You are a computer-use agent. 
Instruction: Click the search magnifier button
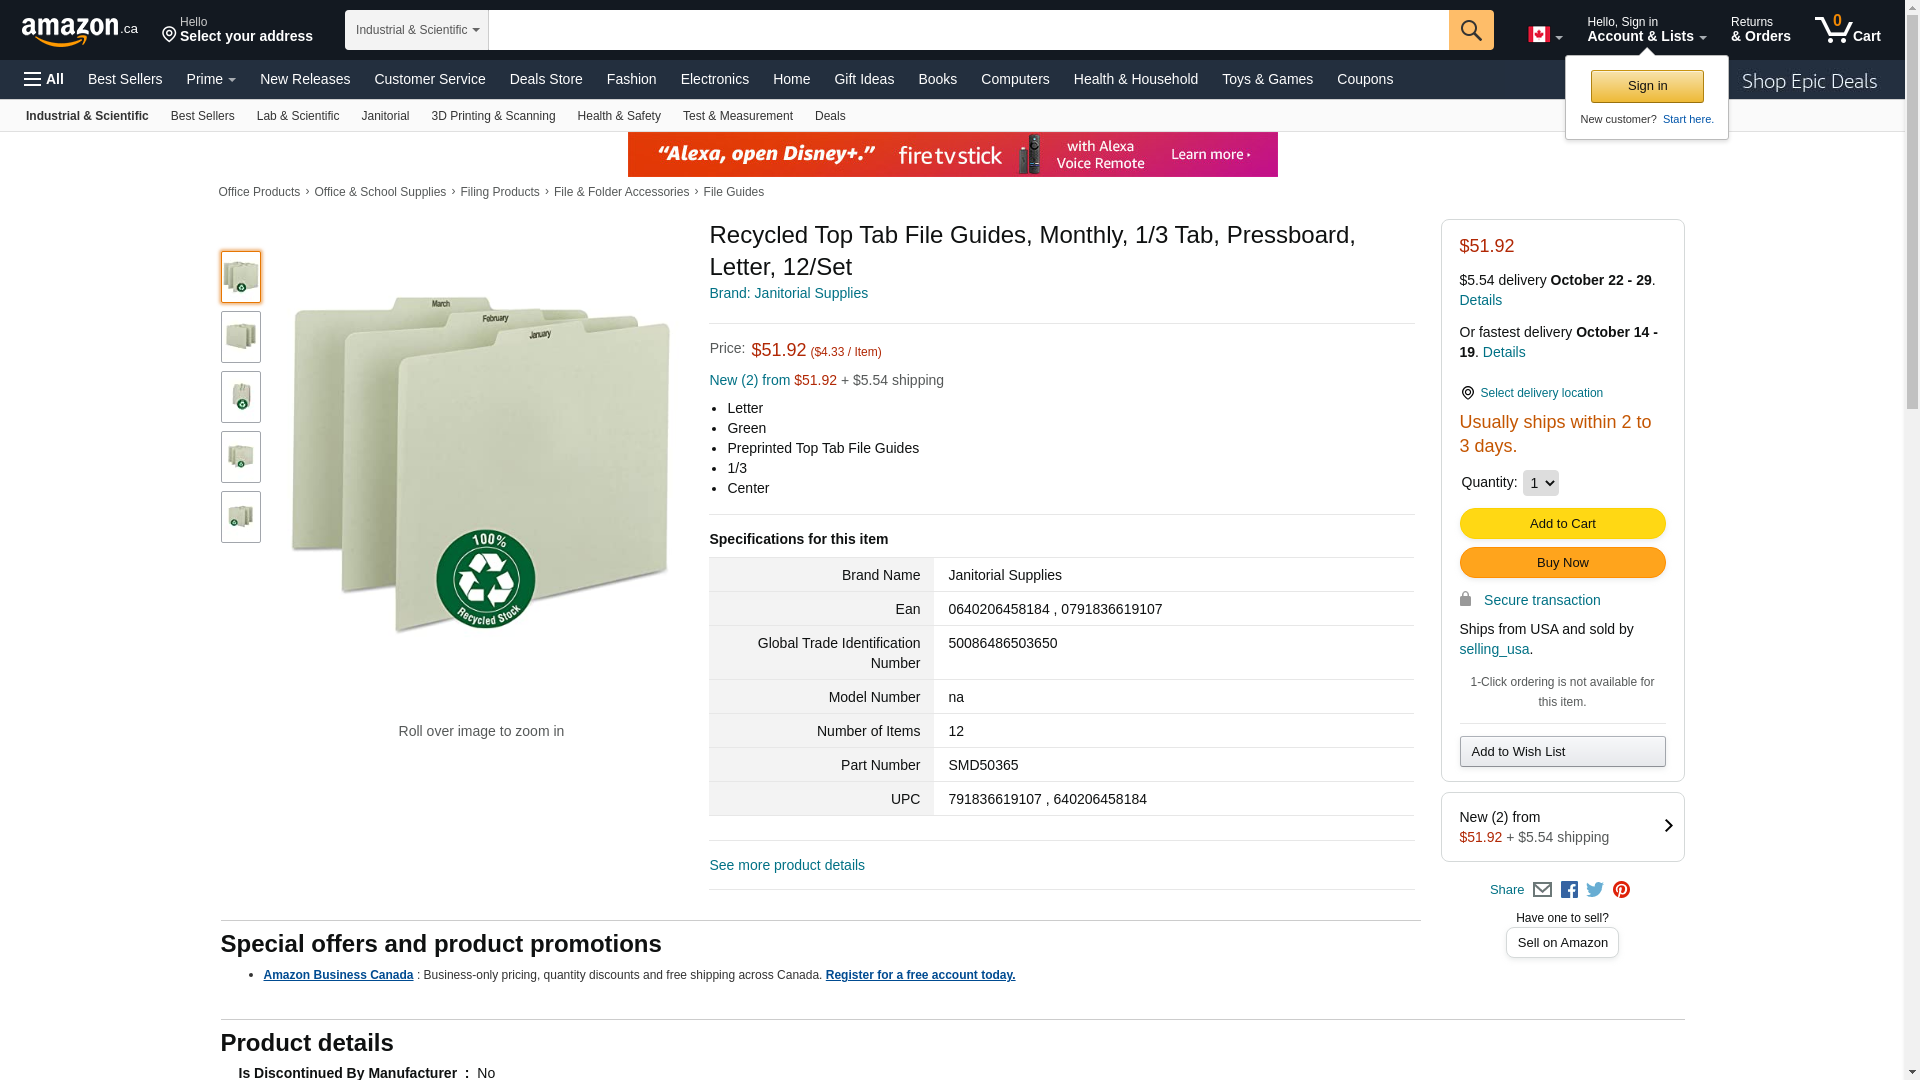[1470, 30]
